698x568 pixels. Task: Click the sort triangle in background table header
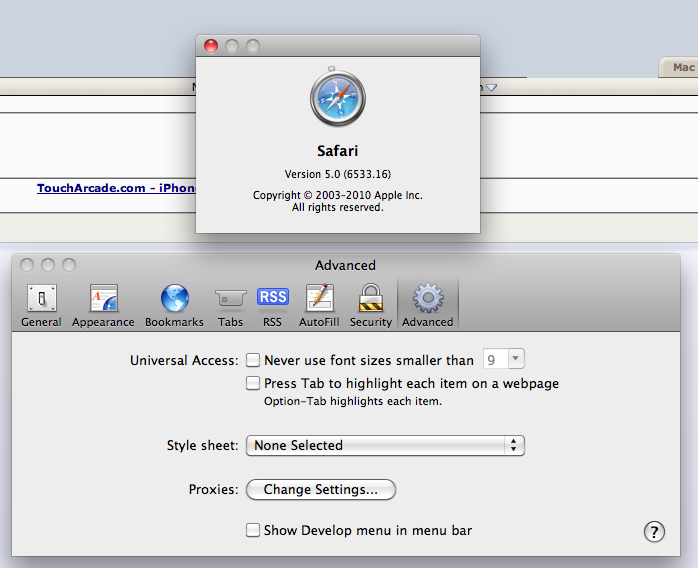491,87
